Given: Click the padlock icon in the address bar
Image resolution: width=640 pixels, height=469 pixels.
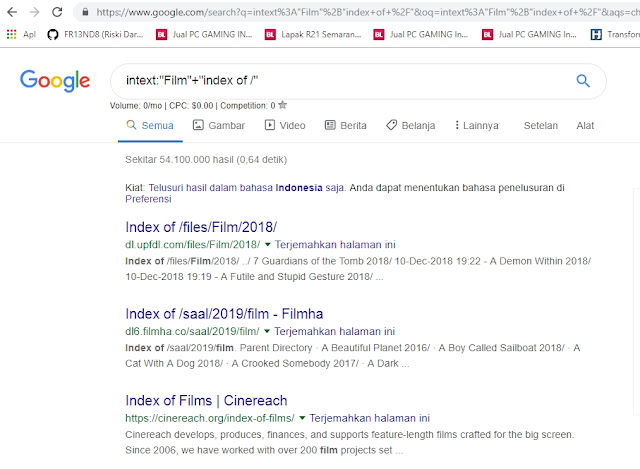Looking at the screenshot, I should click(x=85, y=12).
